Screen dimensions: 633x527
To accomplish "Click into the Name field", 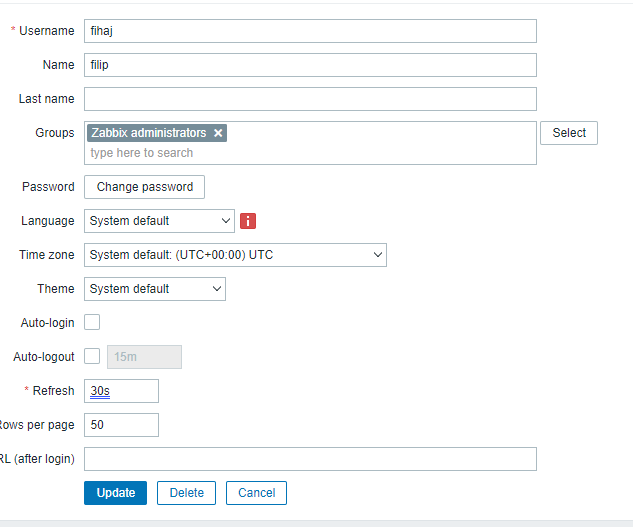I will click(x=310, y=65).
